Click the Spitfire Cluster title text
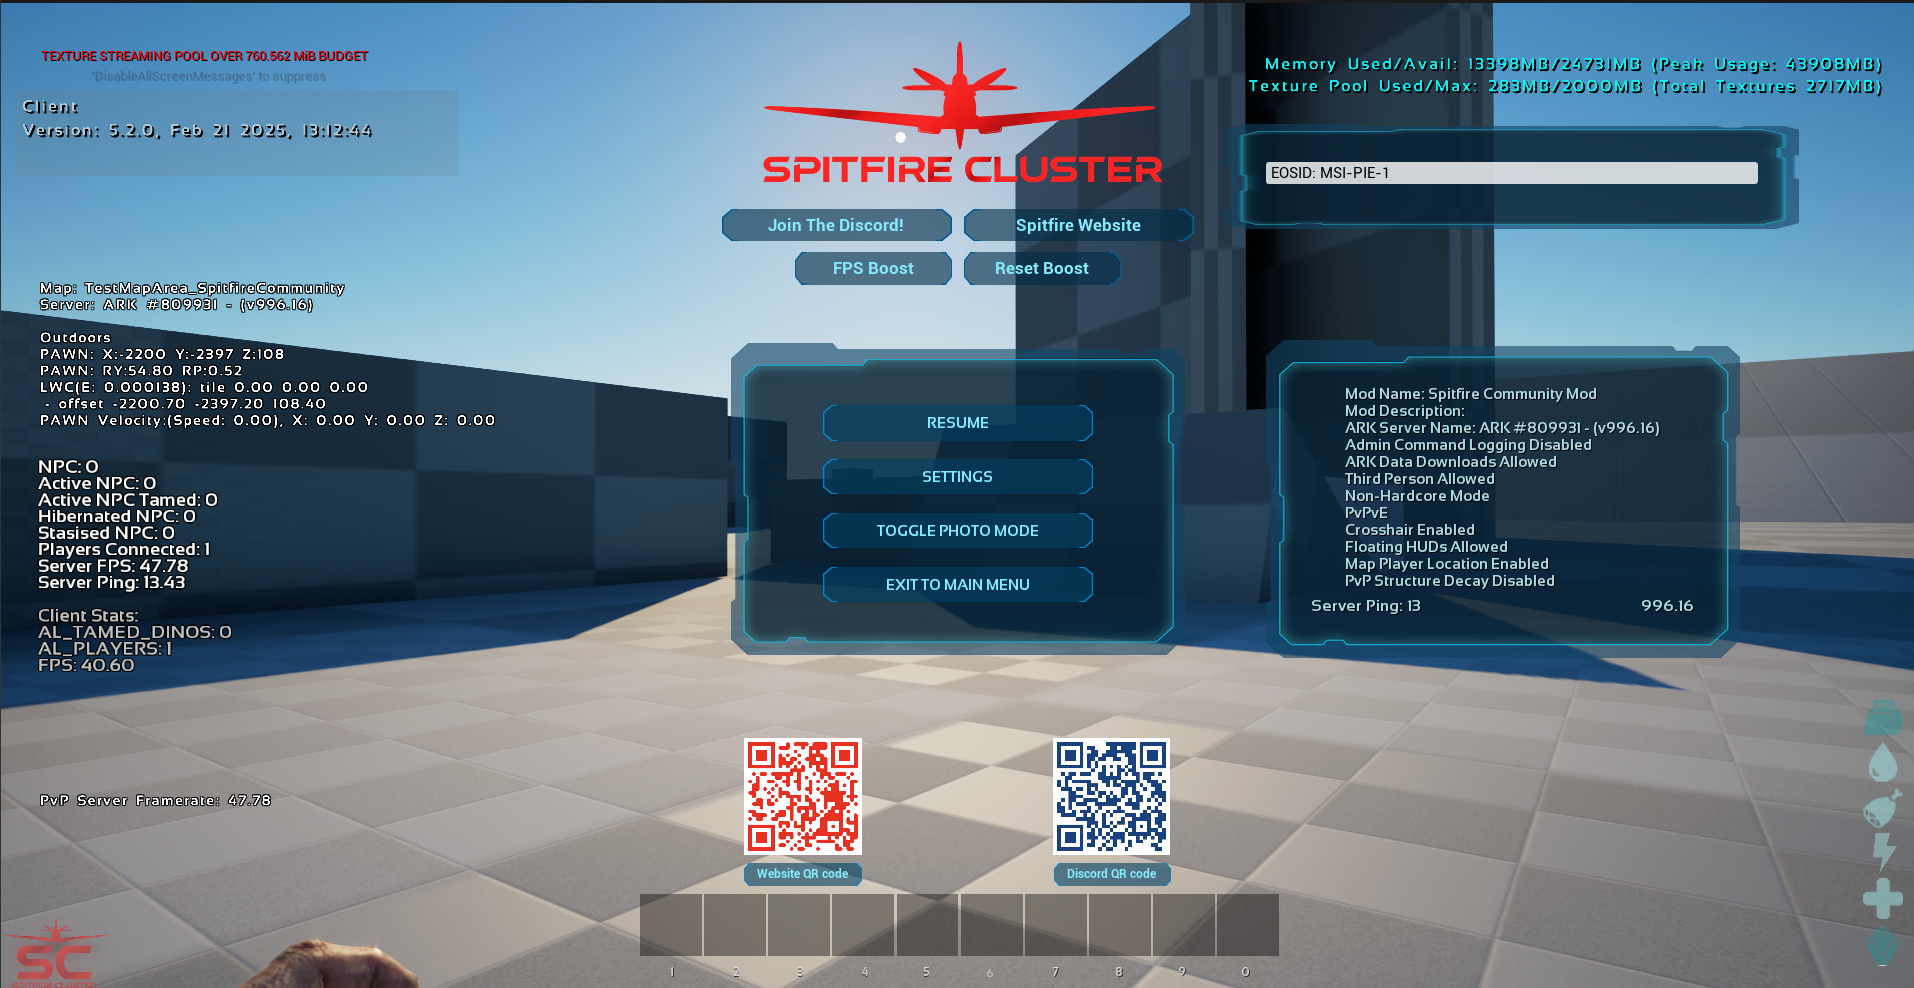This screenshot has height=988, width=1914. 962,169
